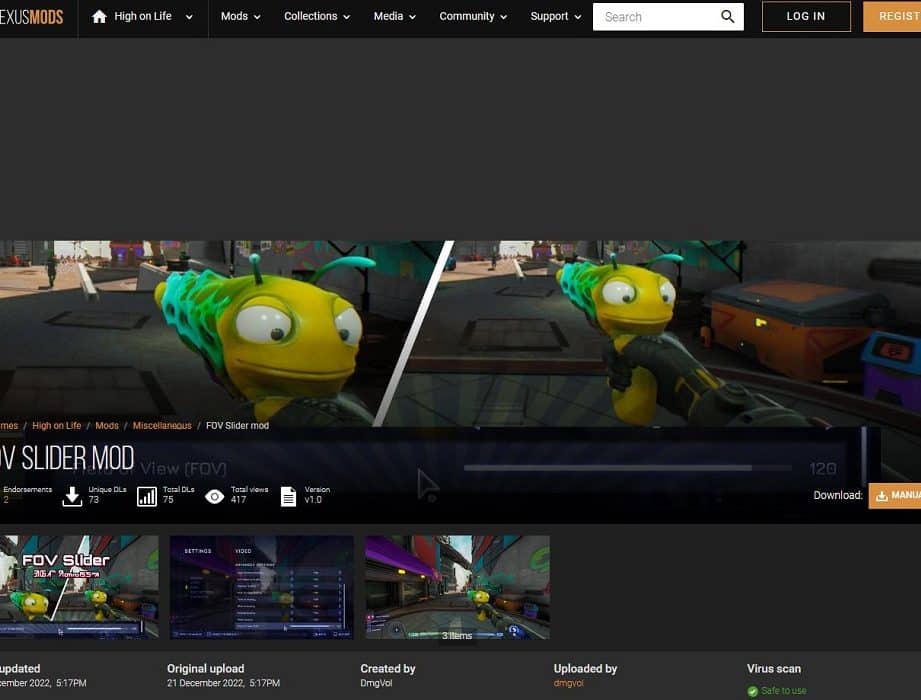Screen dimensions: 921x700
Task: Open the Mods menu
Action: tap(241, 16)
